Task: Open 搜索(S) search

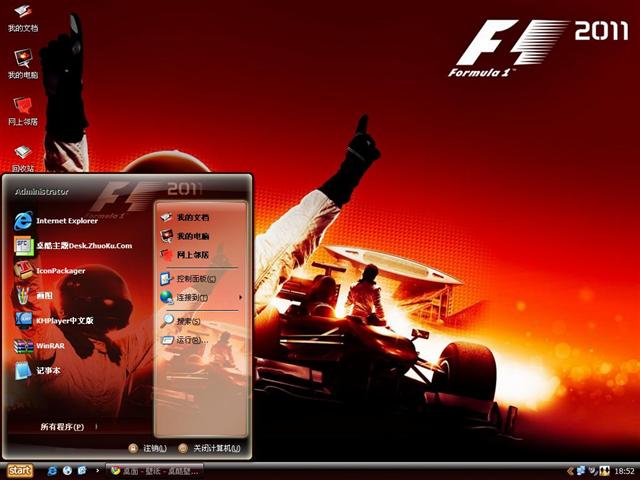Action: 180,321
